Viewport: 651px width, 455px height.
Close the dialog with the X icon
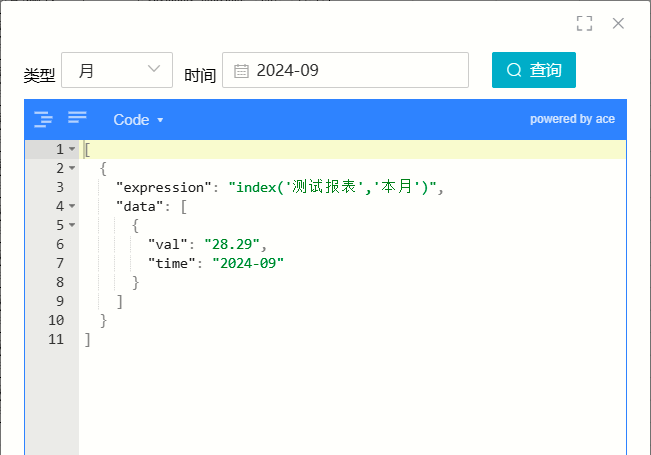click(x=618, y=23)
